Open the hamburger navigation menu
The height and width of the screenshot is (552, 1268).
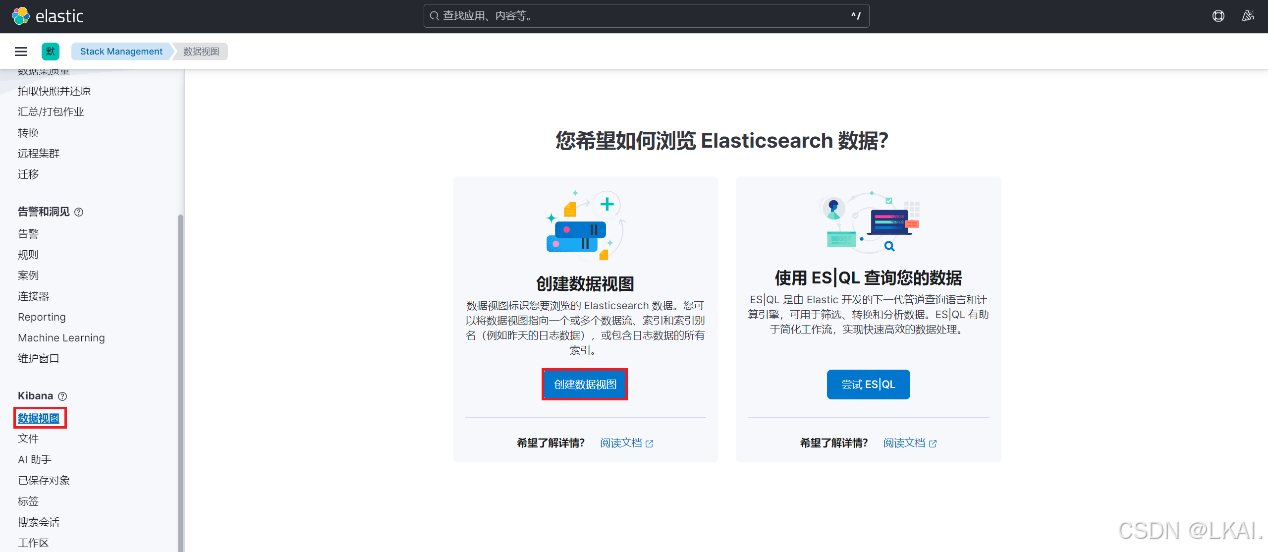21,51
